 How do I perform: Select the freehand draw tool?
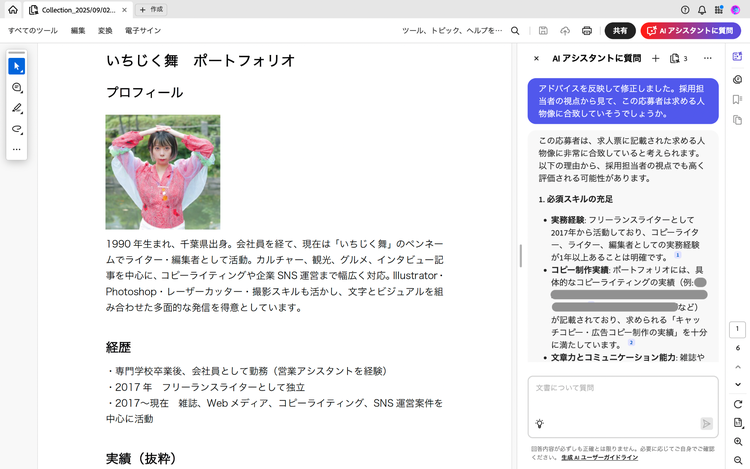point(17,129)
